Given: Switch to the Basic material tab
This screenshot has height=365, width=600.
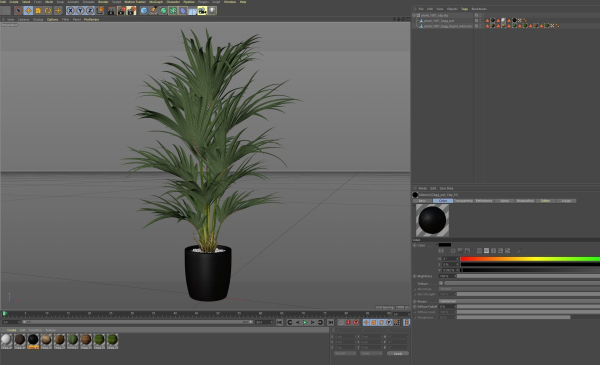Looking at the screenshot, I should point(422,201).
